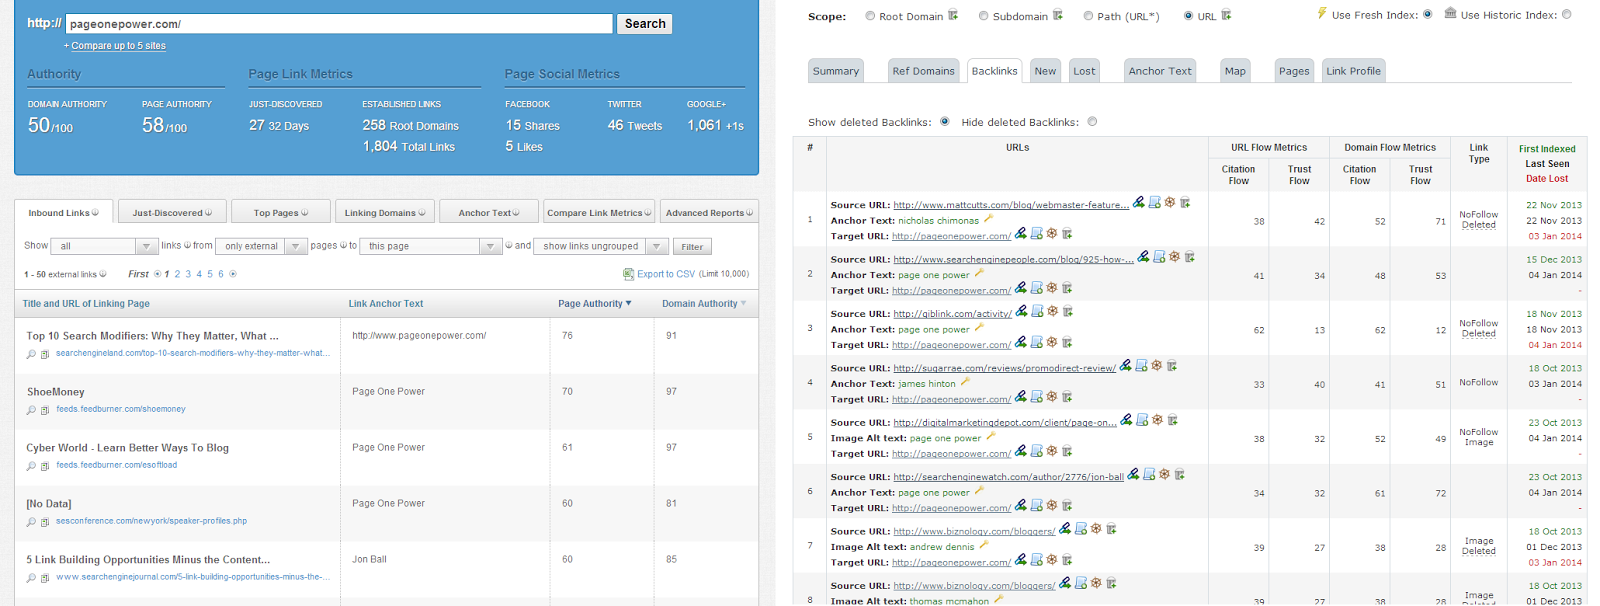The image size is (1600, 606).
Task: Select the Path (URL*) scope radio
Action: tap(1088, 16)
